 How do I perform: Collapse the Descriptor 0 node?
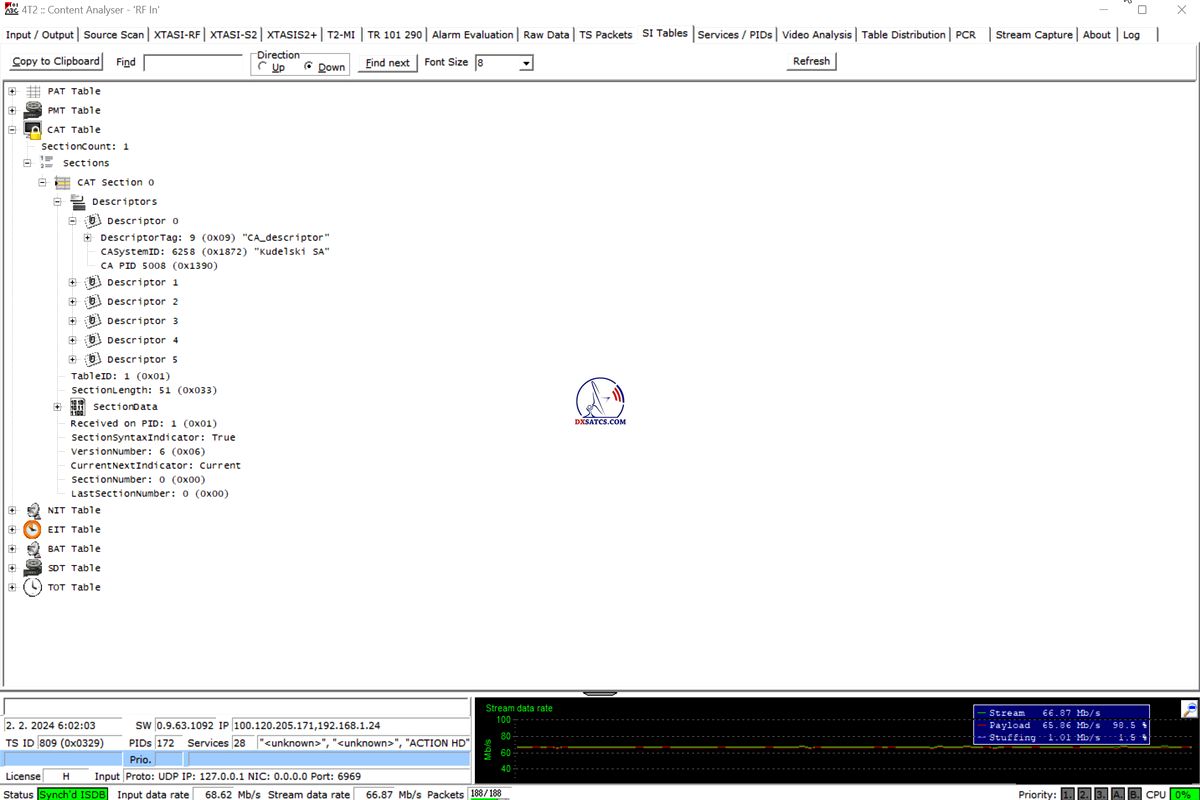(72, 221)
